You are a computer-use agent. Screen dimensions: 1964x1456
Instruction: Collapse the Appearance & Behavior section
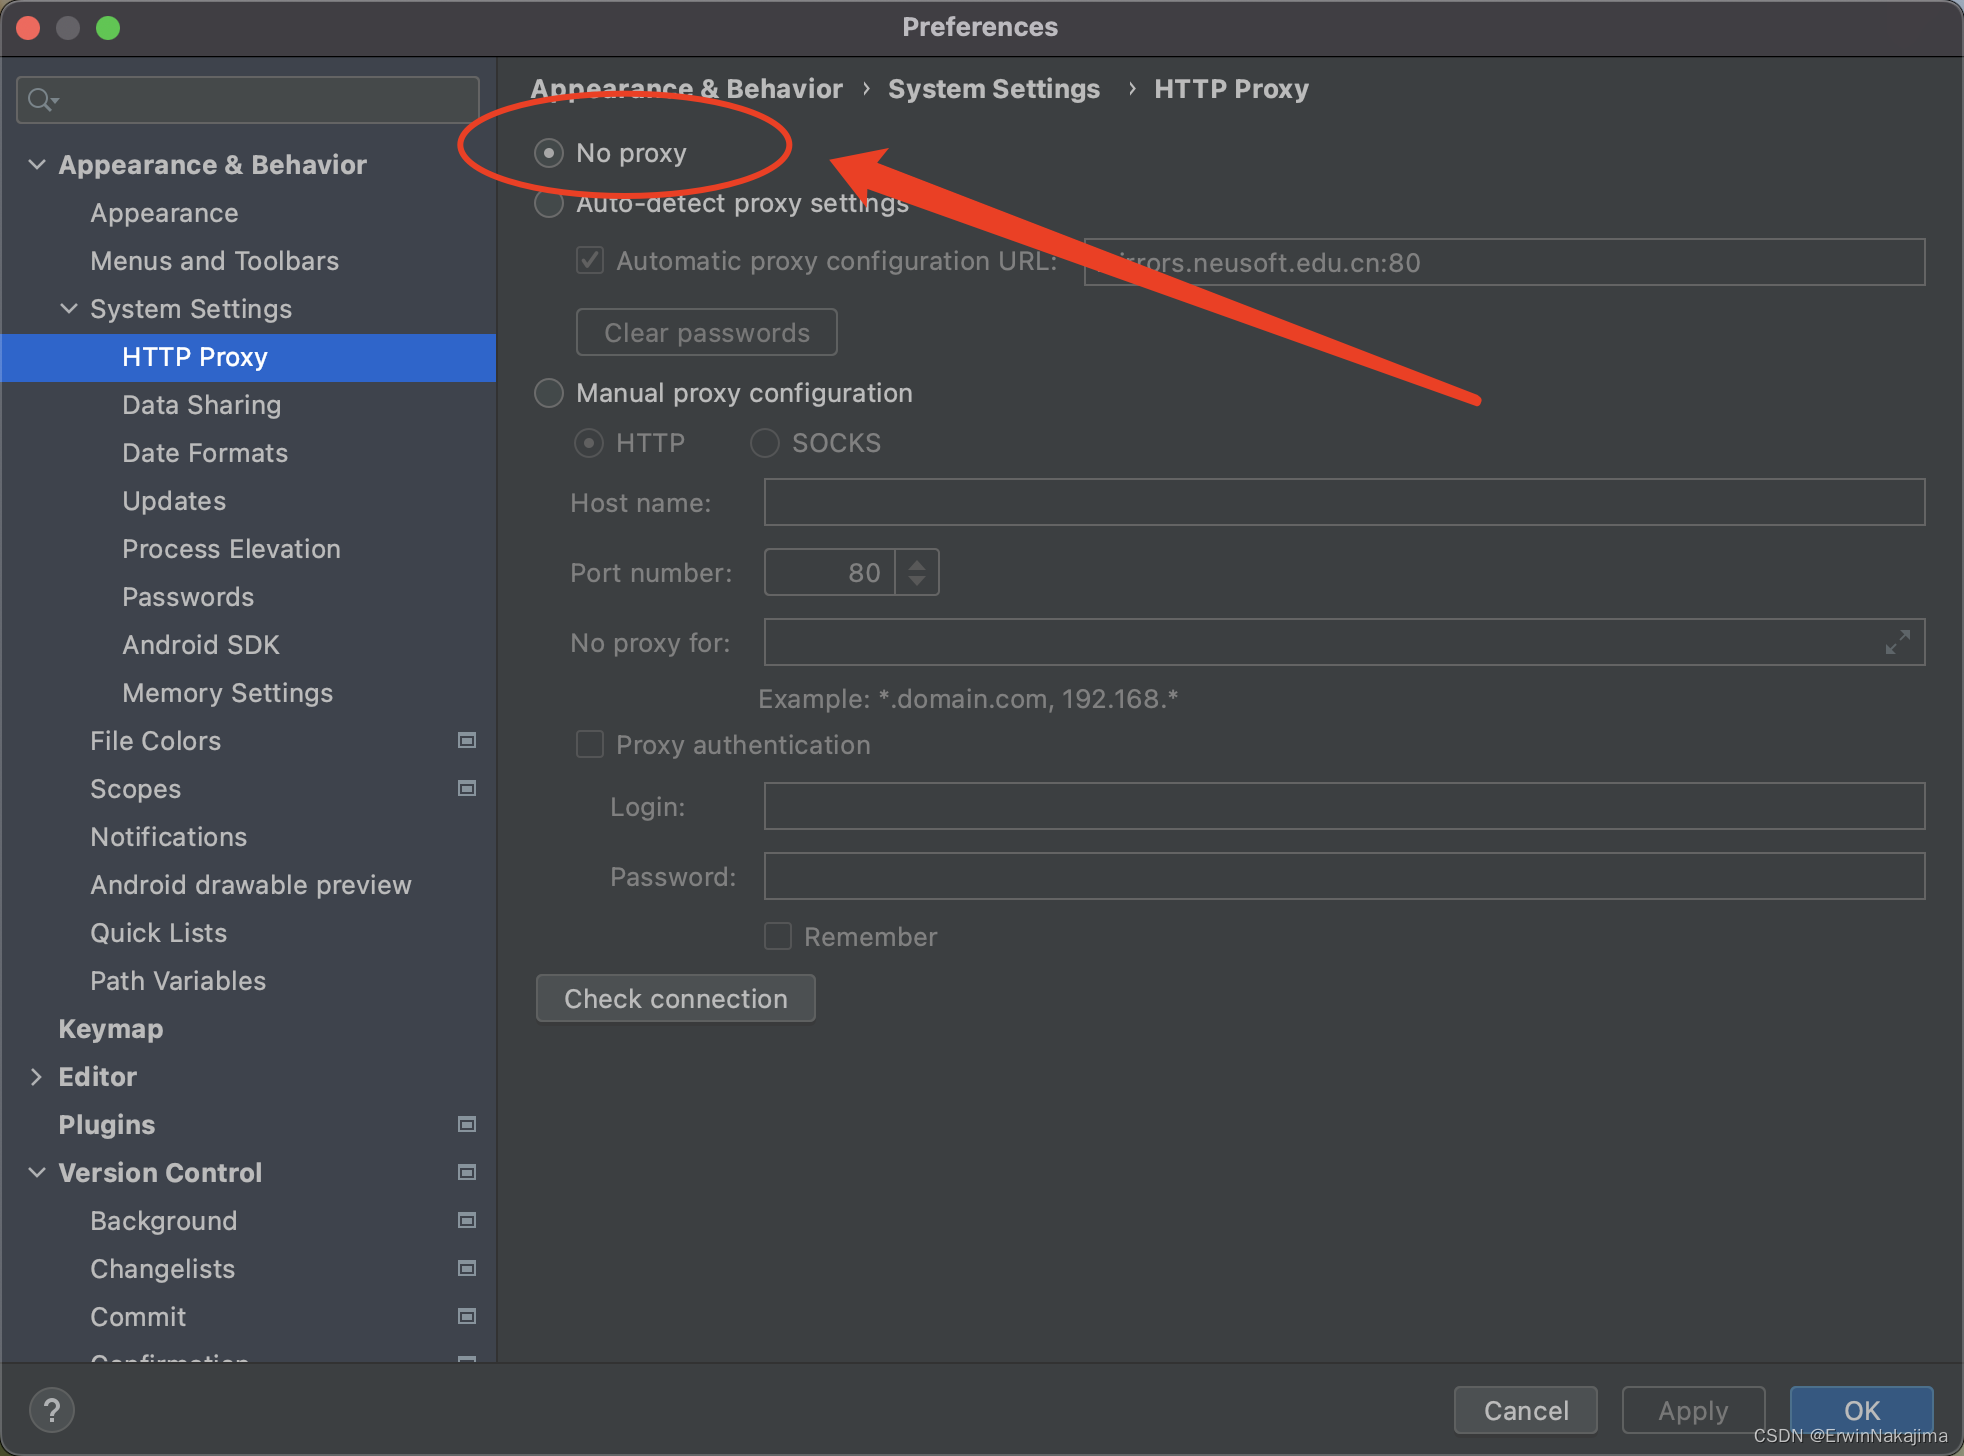37,164
